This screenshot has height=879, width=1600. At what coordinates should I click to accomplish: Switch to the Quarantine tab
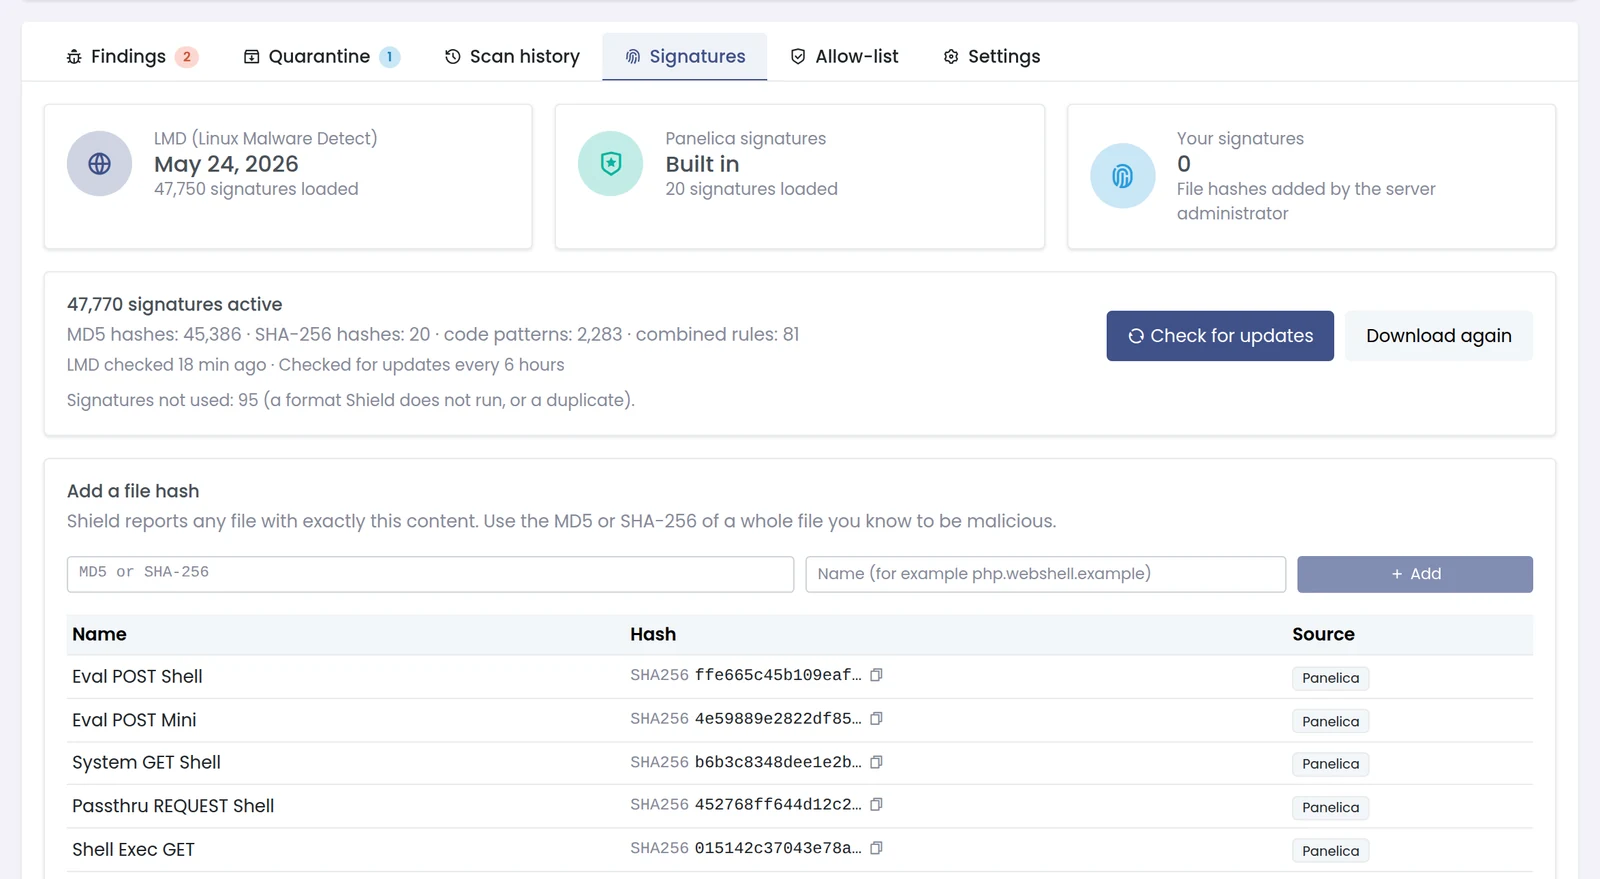click(x=322, y=57)
